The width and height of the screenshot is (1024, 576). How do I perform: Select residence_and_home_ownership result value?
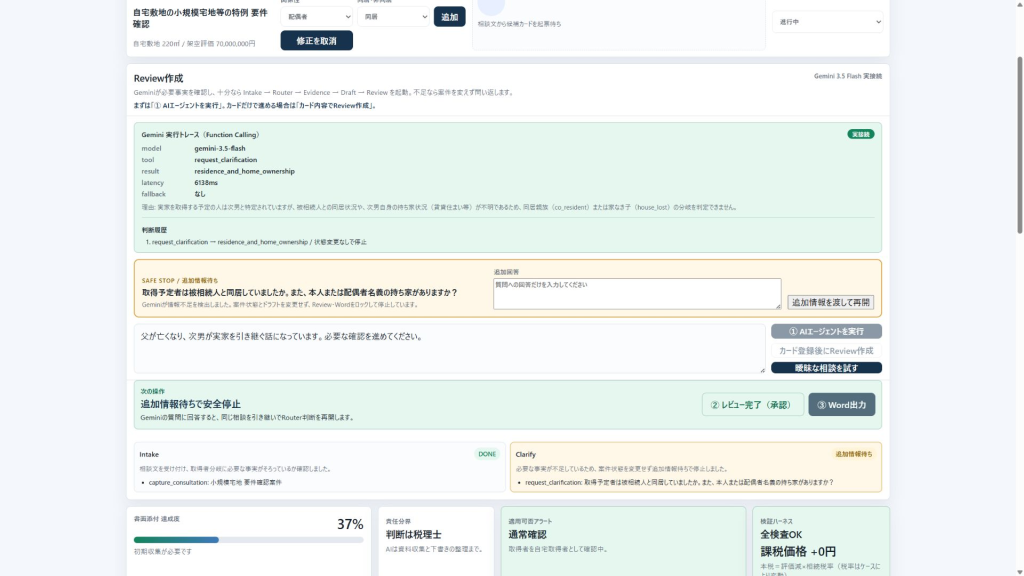tap(244, 171)
